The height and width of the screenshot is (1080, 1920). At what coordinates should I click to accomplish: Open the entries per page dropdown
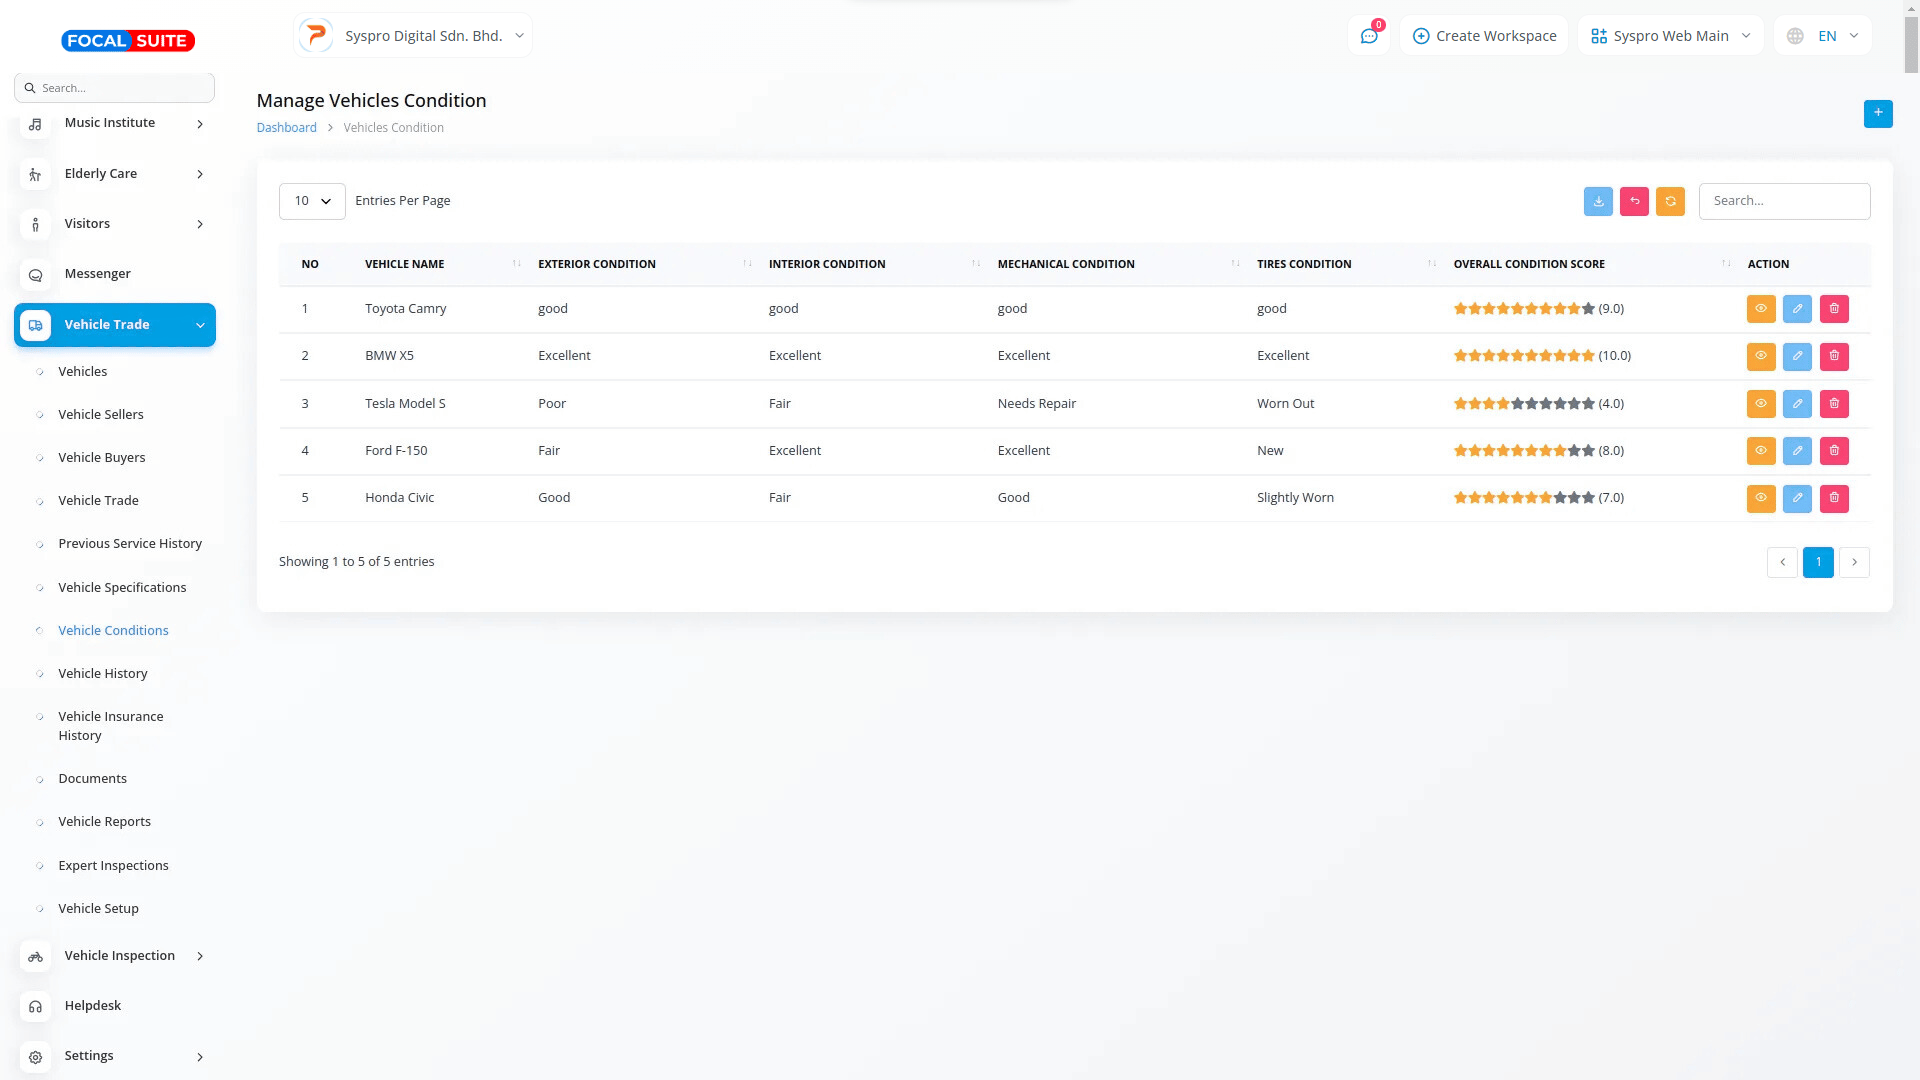[x=312, y=201]
